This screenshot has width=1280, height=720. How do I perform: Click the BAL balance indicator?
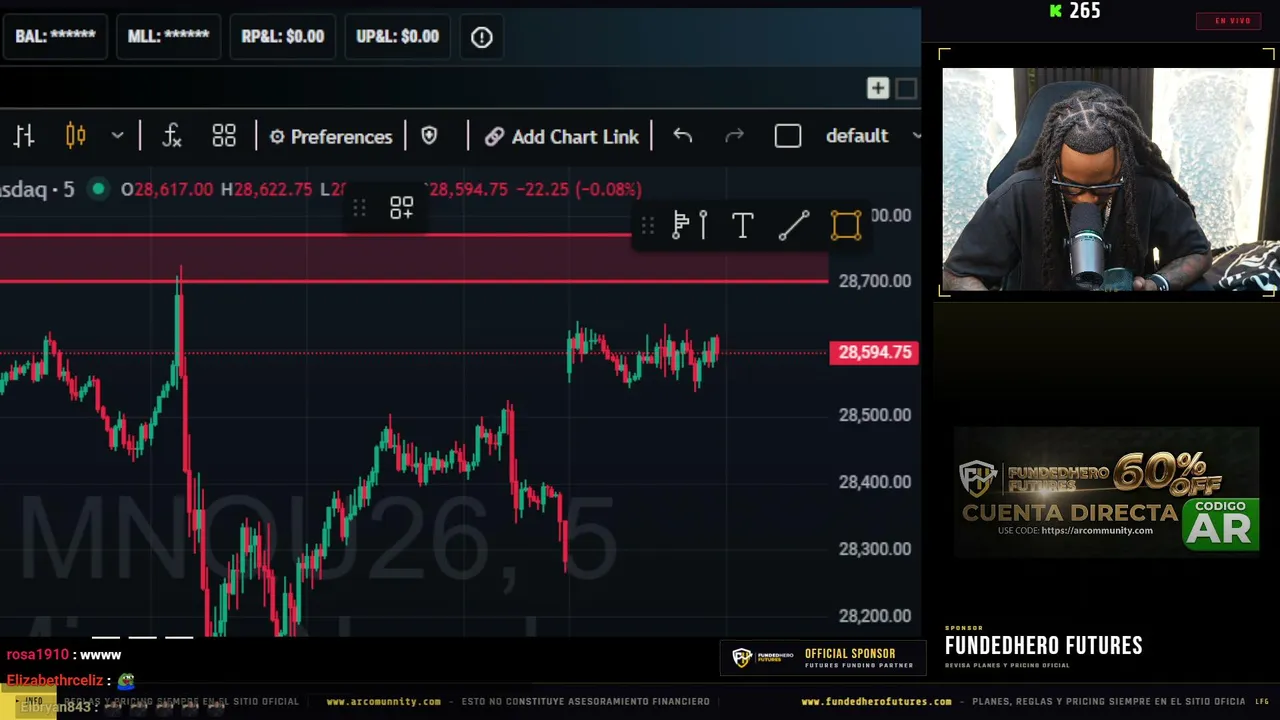point(55,36)
